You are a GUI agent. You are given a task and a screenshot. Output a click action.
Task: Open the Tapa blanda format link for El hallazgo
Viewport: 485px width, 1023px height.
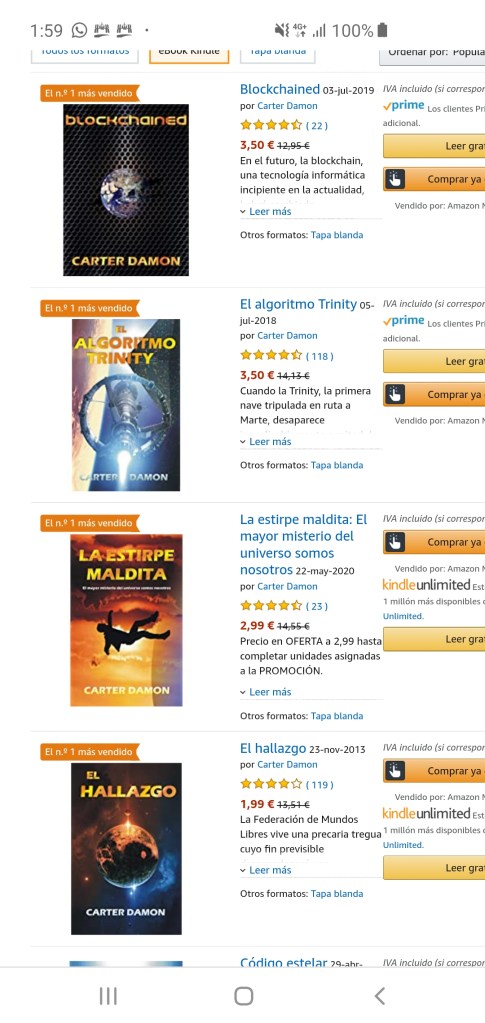coord(337,894)
